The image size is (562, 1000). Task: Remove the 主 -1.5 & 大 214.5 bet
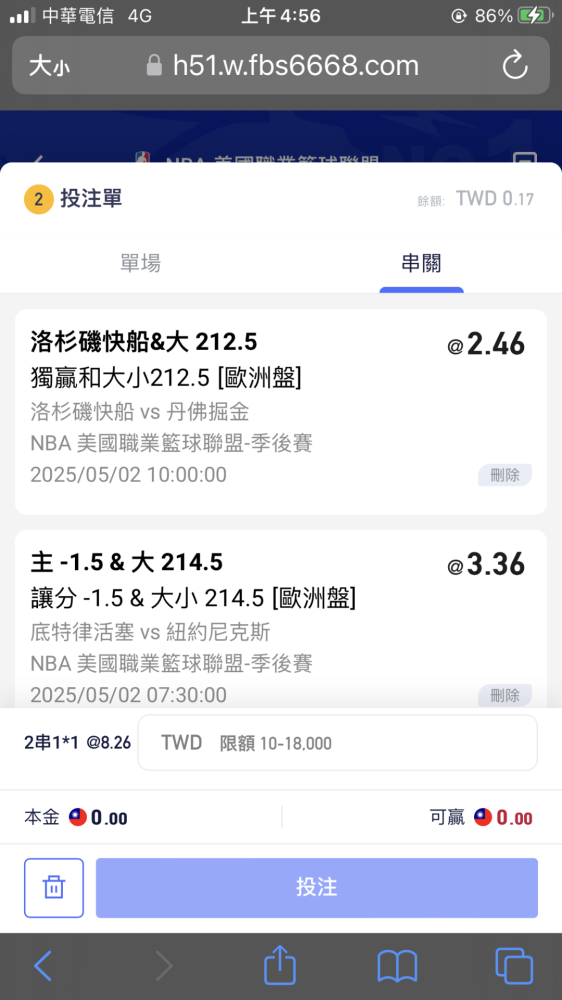505,695
